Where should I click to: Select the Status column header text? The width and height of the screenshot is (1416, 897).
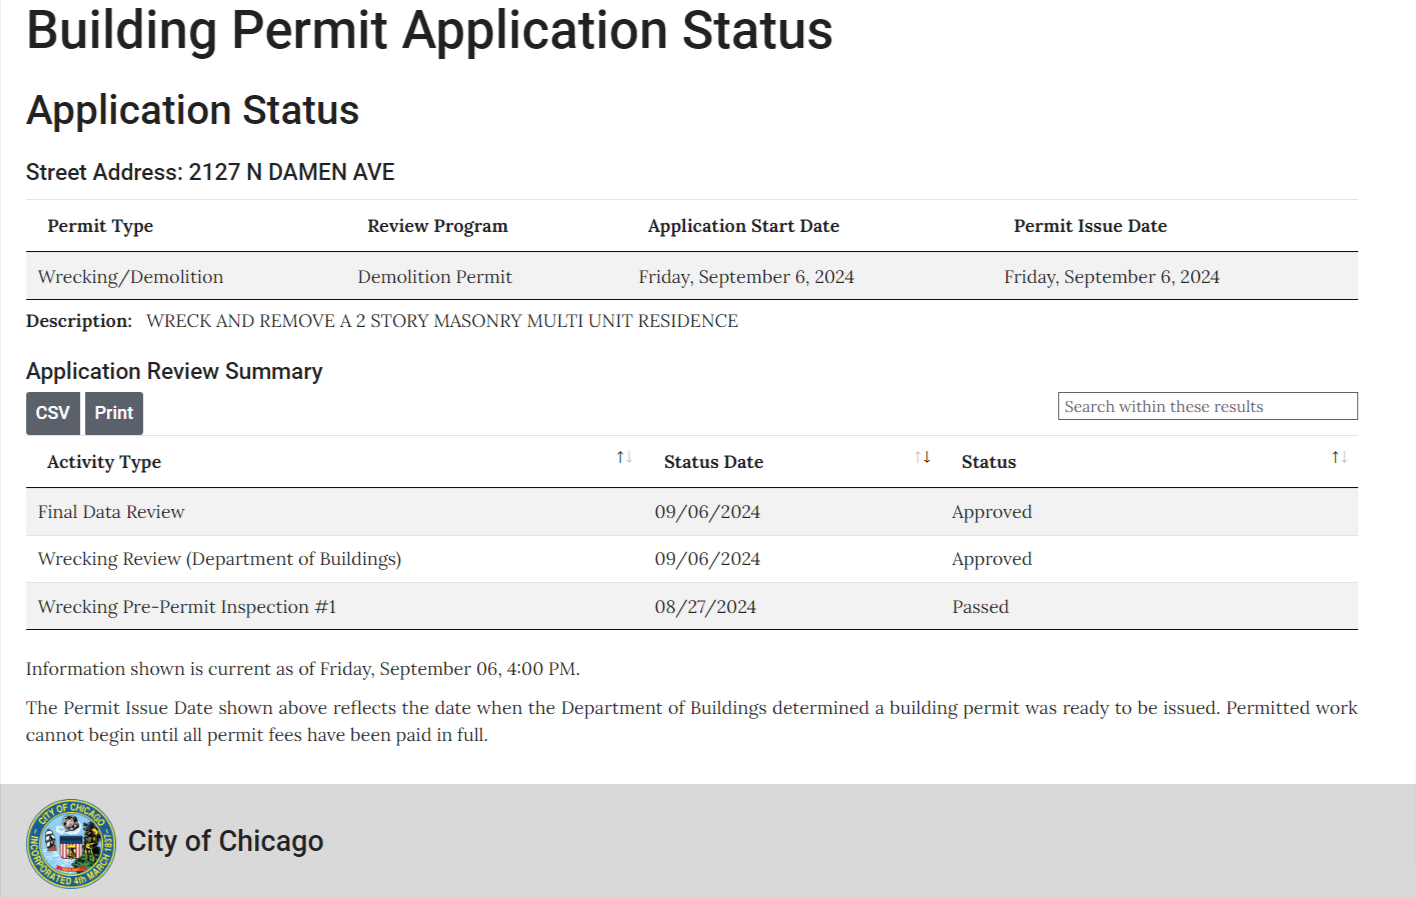tap(988, 462)
